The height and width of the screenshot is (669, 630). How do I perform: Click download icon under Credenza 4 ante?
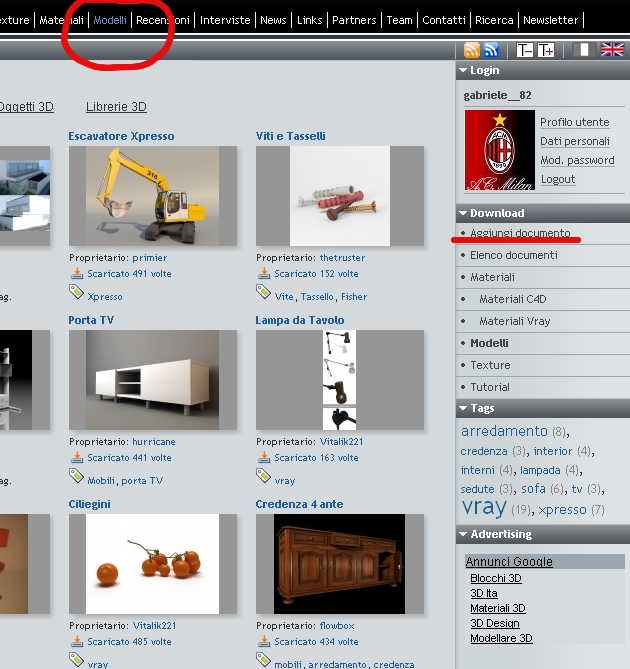pyautogui.click(x=264, y=641)
